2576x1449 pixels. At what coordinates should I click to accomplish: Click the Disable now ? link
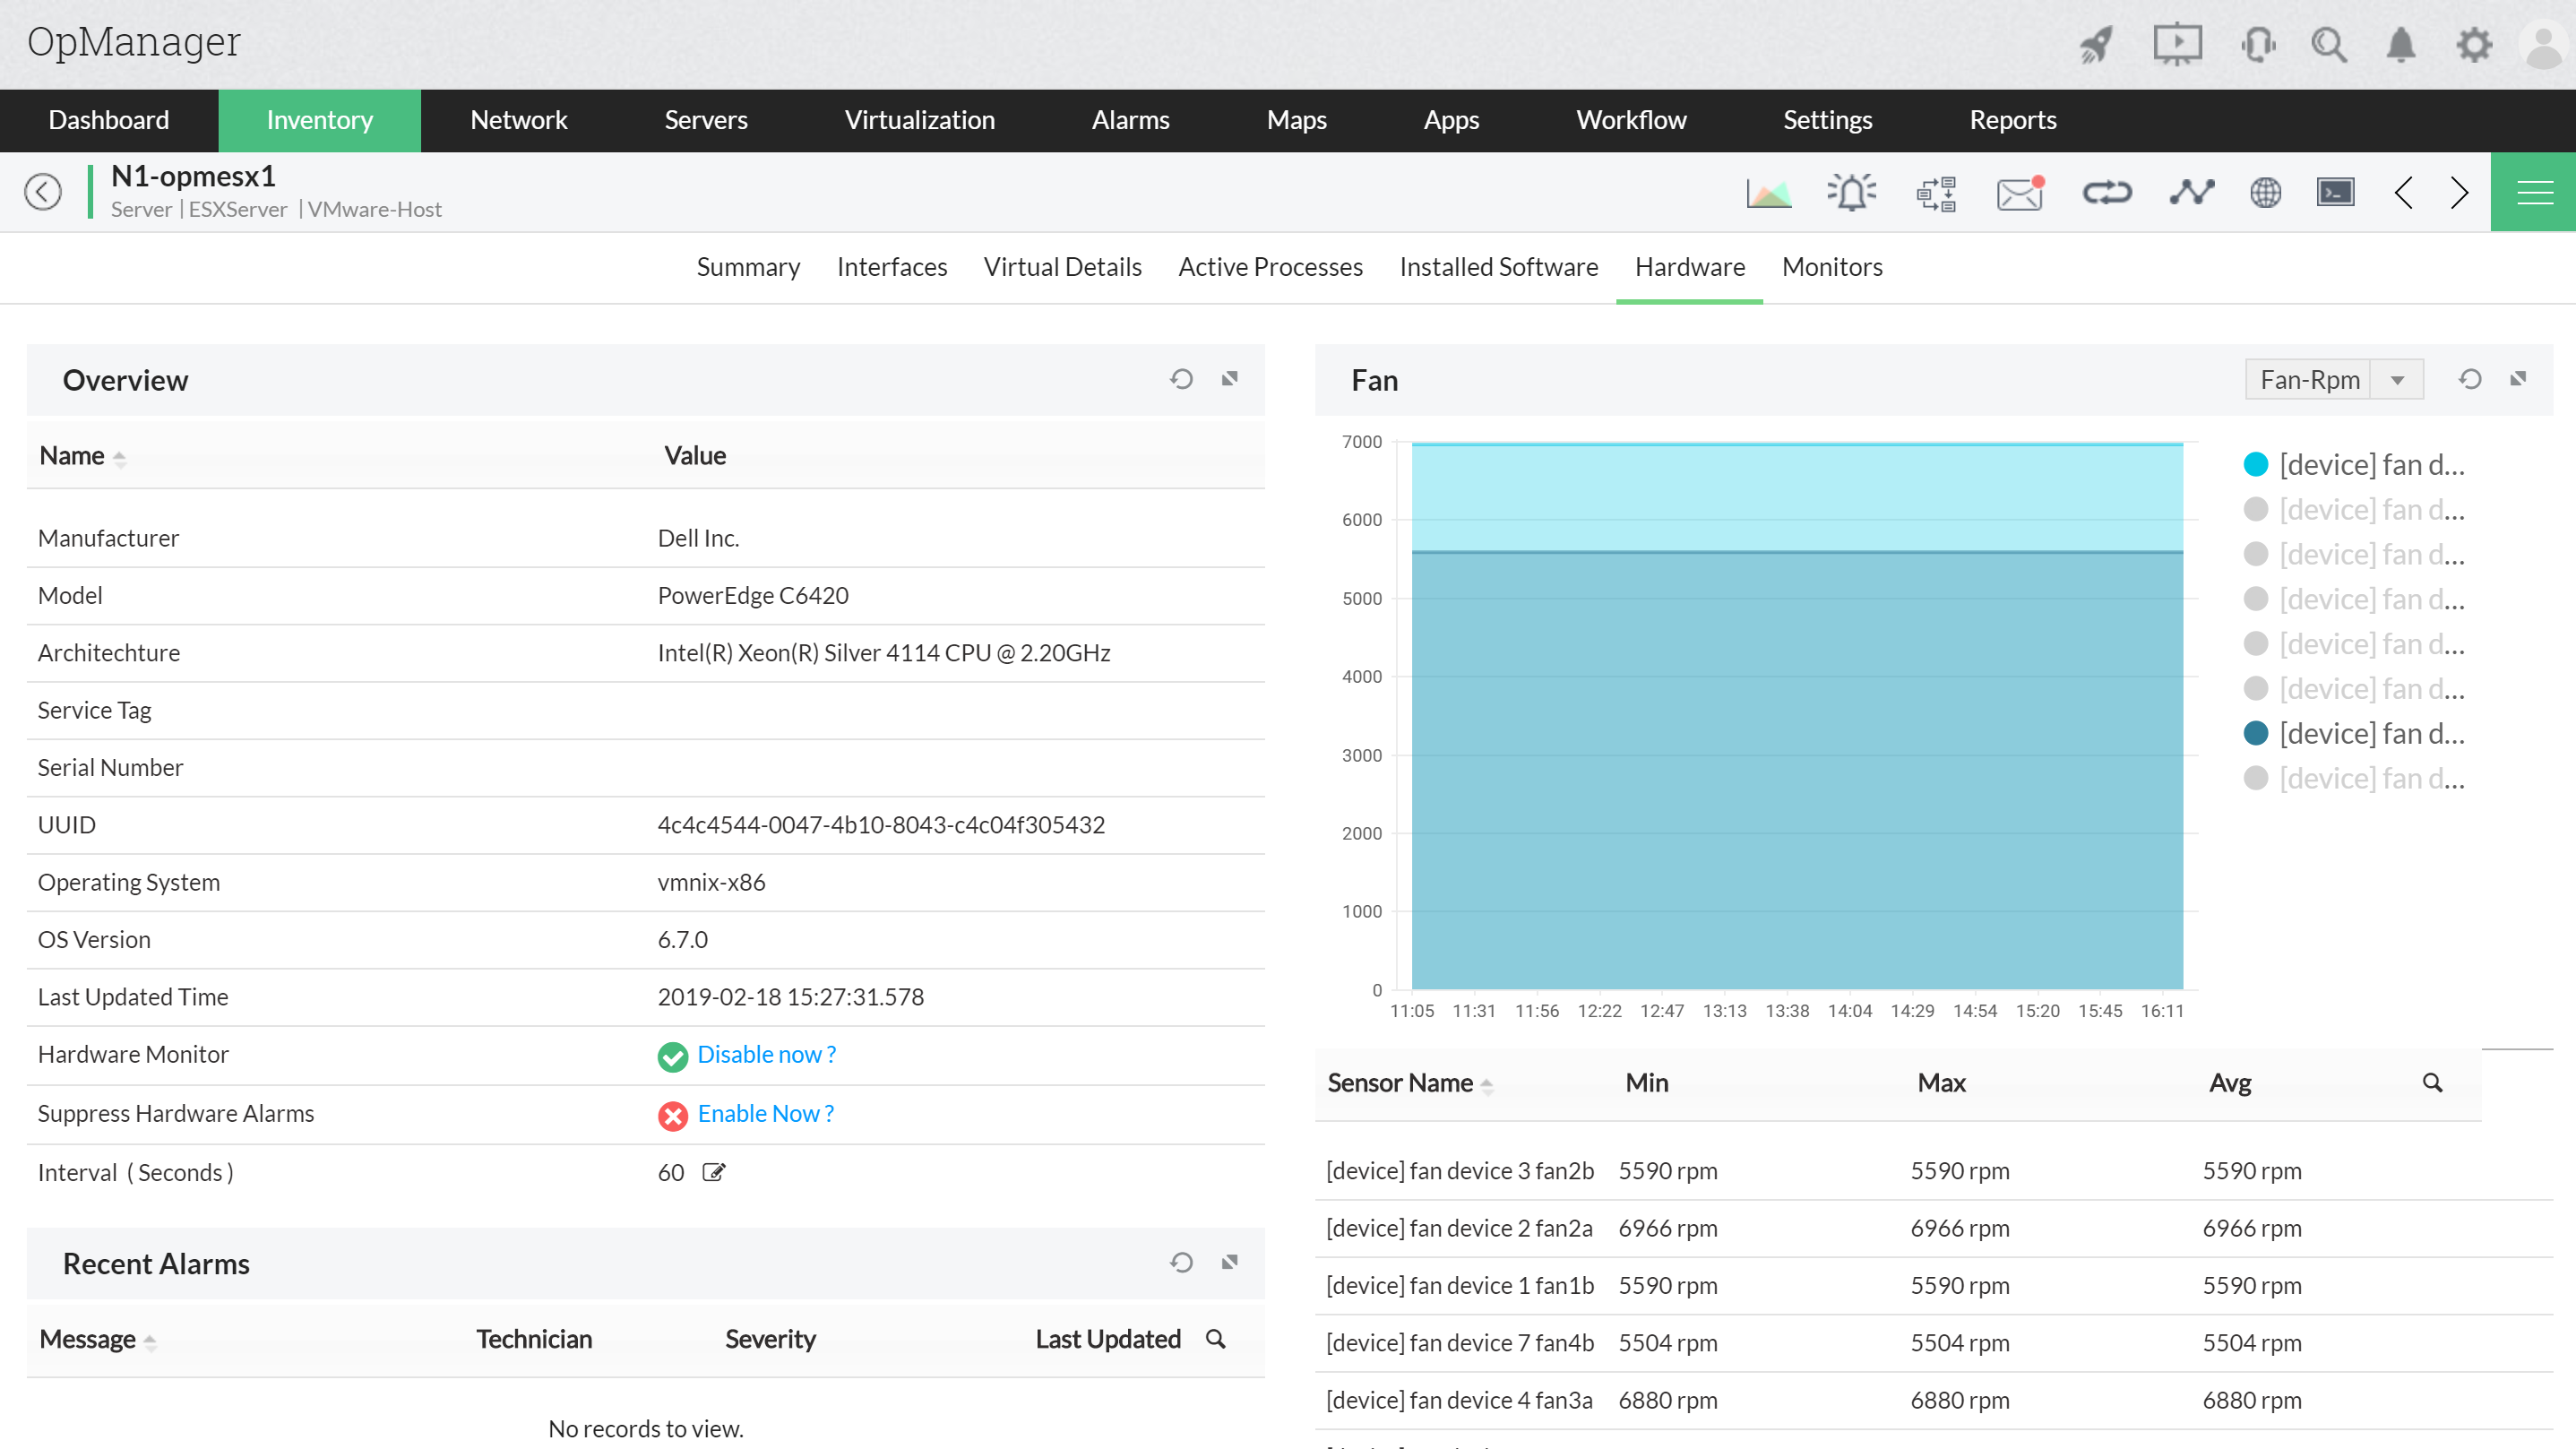(766, 1055)
